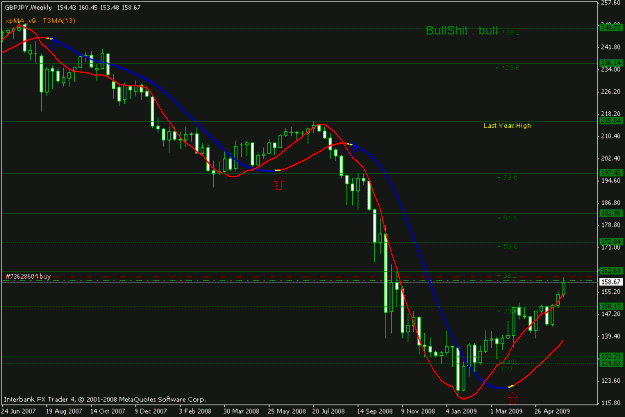The height and width of the screenshot is (417, 625).
Task: Click the 215.84 green level price tag
Action: 611,120
